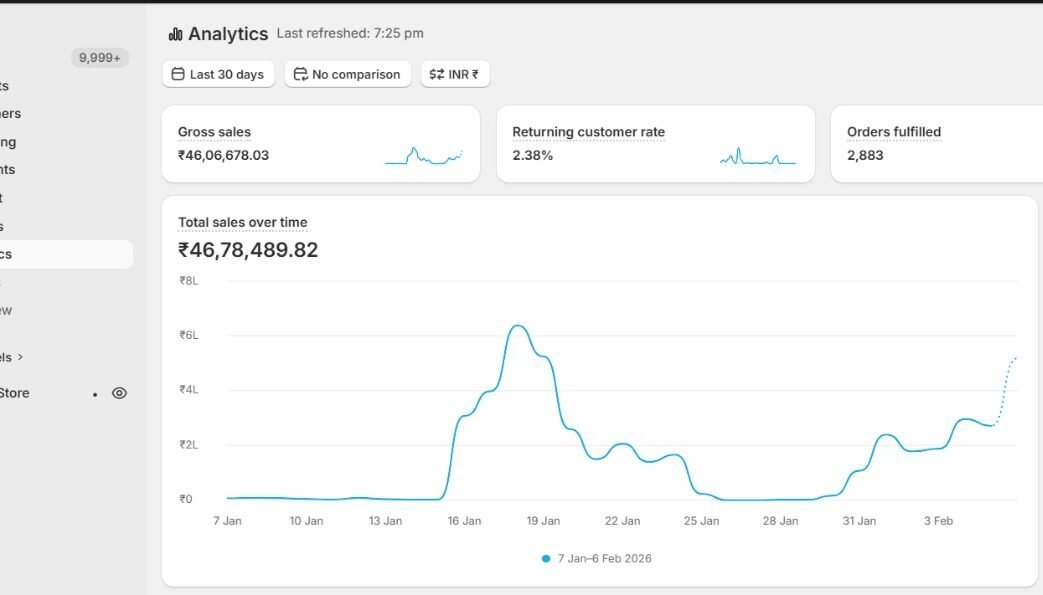Click the calendar icon in Last 30 days
The height and width of the screenshot is (595, 1043).
click(x=178, y=74)
